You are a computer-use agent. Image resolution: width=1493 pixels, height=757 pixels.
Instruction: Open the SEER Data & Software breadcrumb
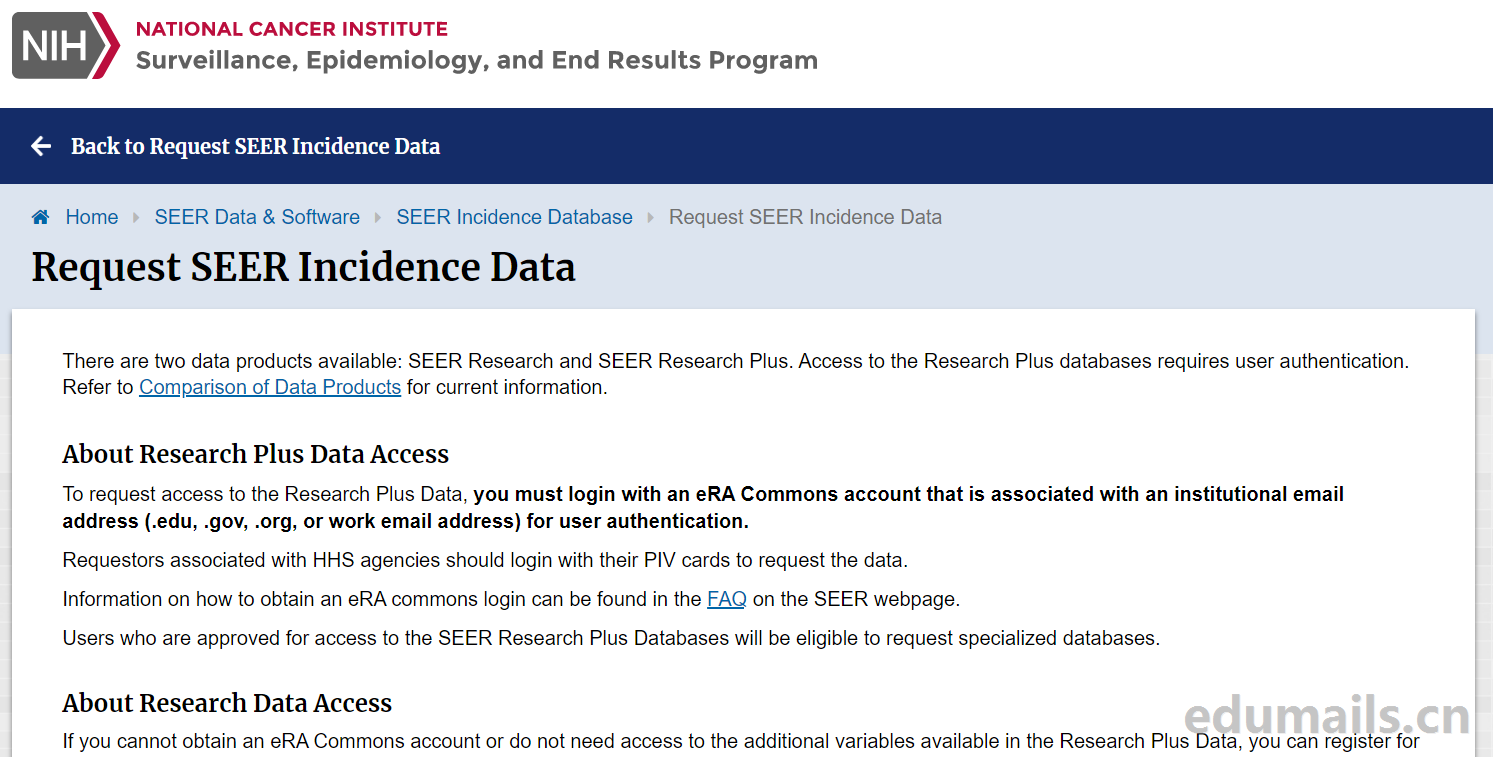click(257, 217)
